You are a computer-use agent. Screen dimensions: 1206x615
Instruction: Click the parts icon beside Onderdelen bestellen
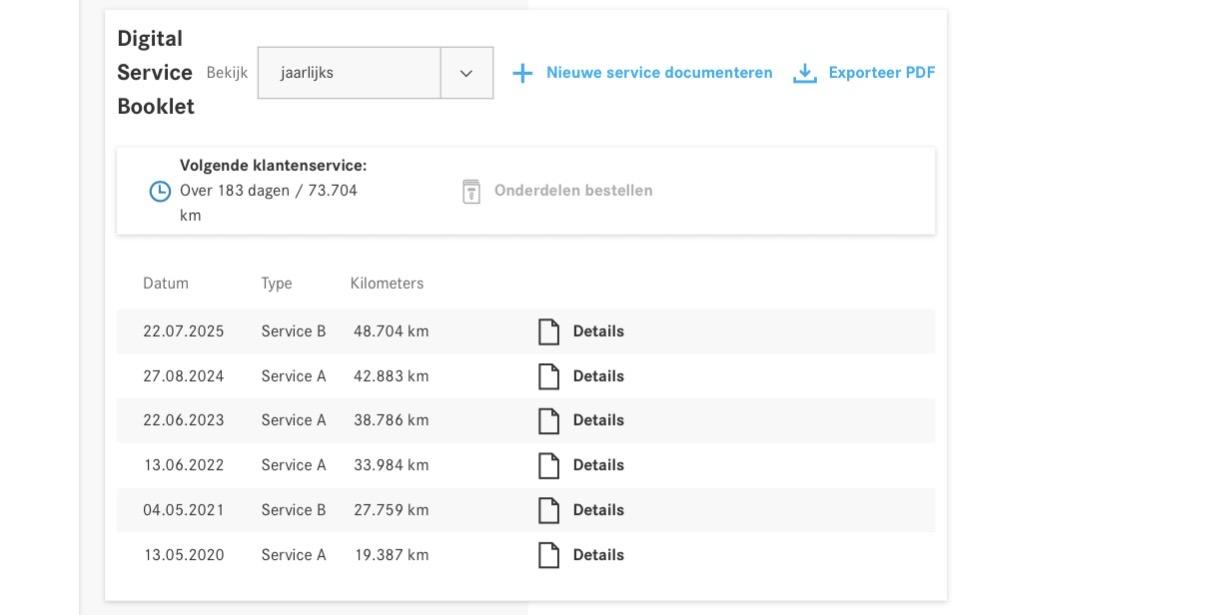pos(471,191)
